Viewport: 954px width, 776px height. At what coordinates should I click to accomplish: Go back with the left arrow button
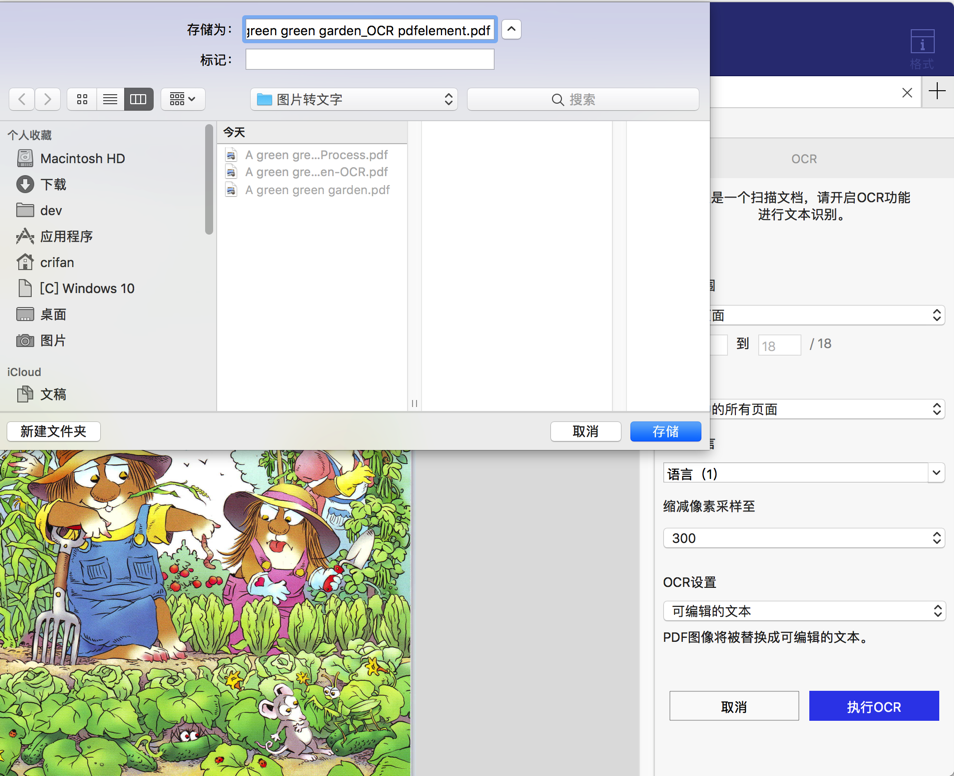click(22, 99)
